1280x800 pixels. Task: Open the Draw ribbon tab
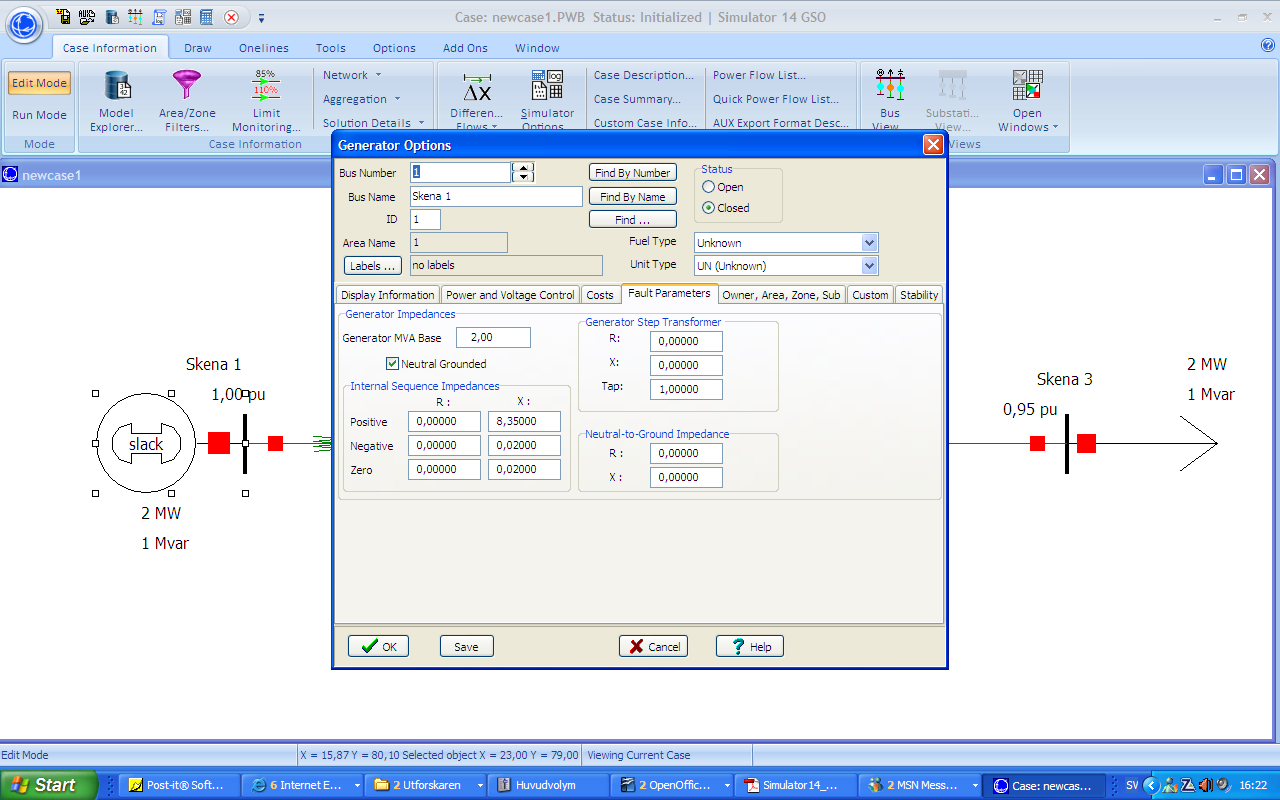(x=198, y=48)
